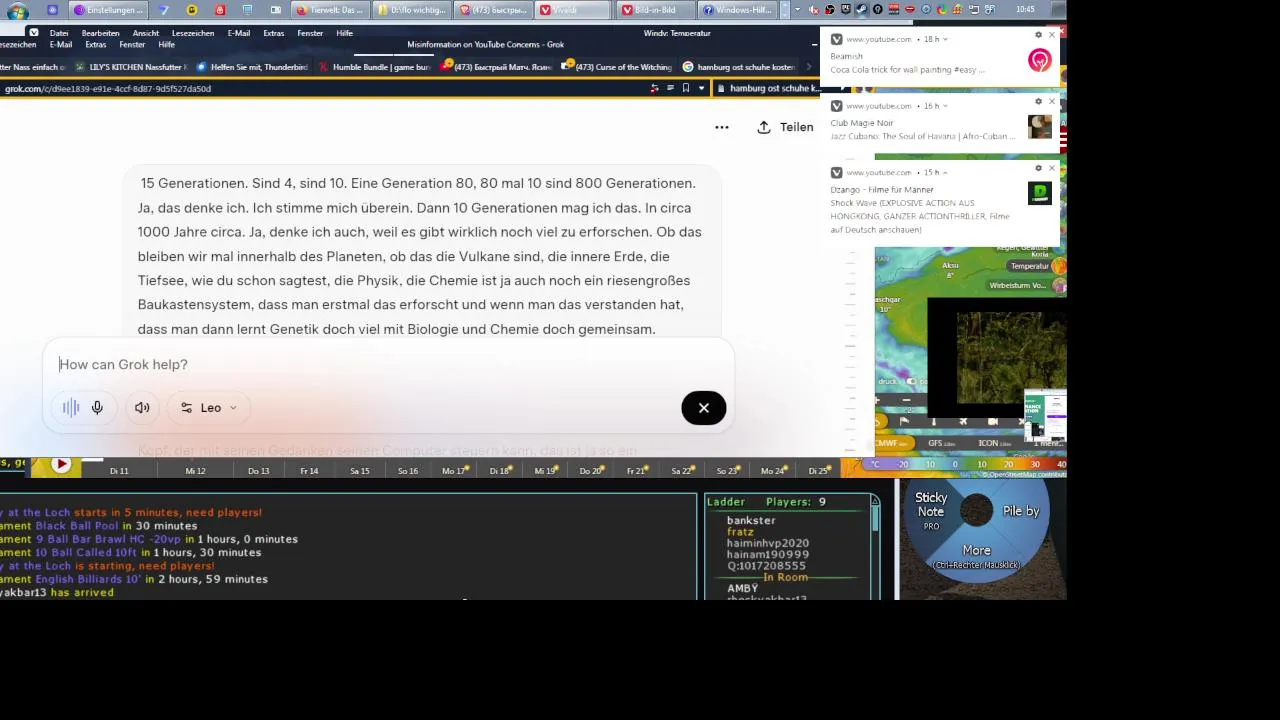Viewport: 1280px width, 720px height.
Task: Open the Ansicht menu
Action: (146, 33)
